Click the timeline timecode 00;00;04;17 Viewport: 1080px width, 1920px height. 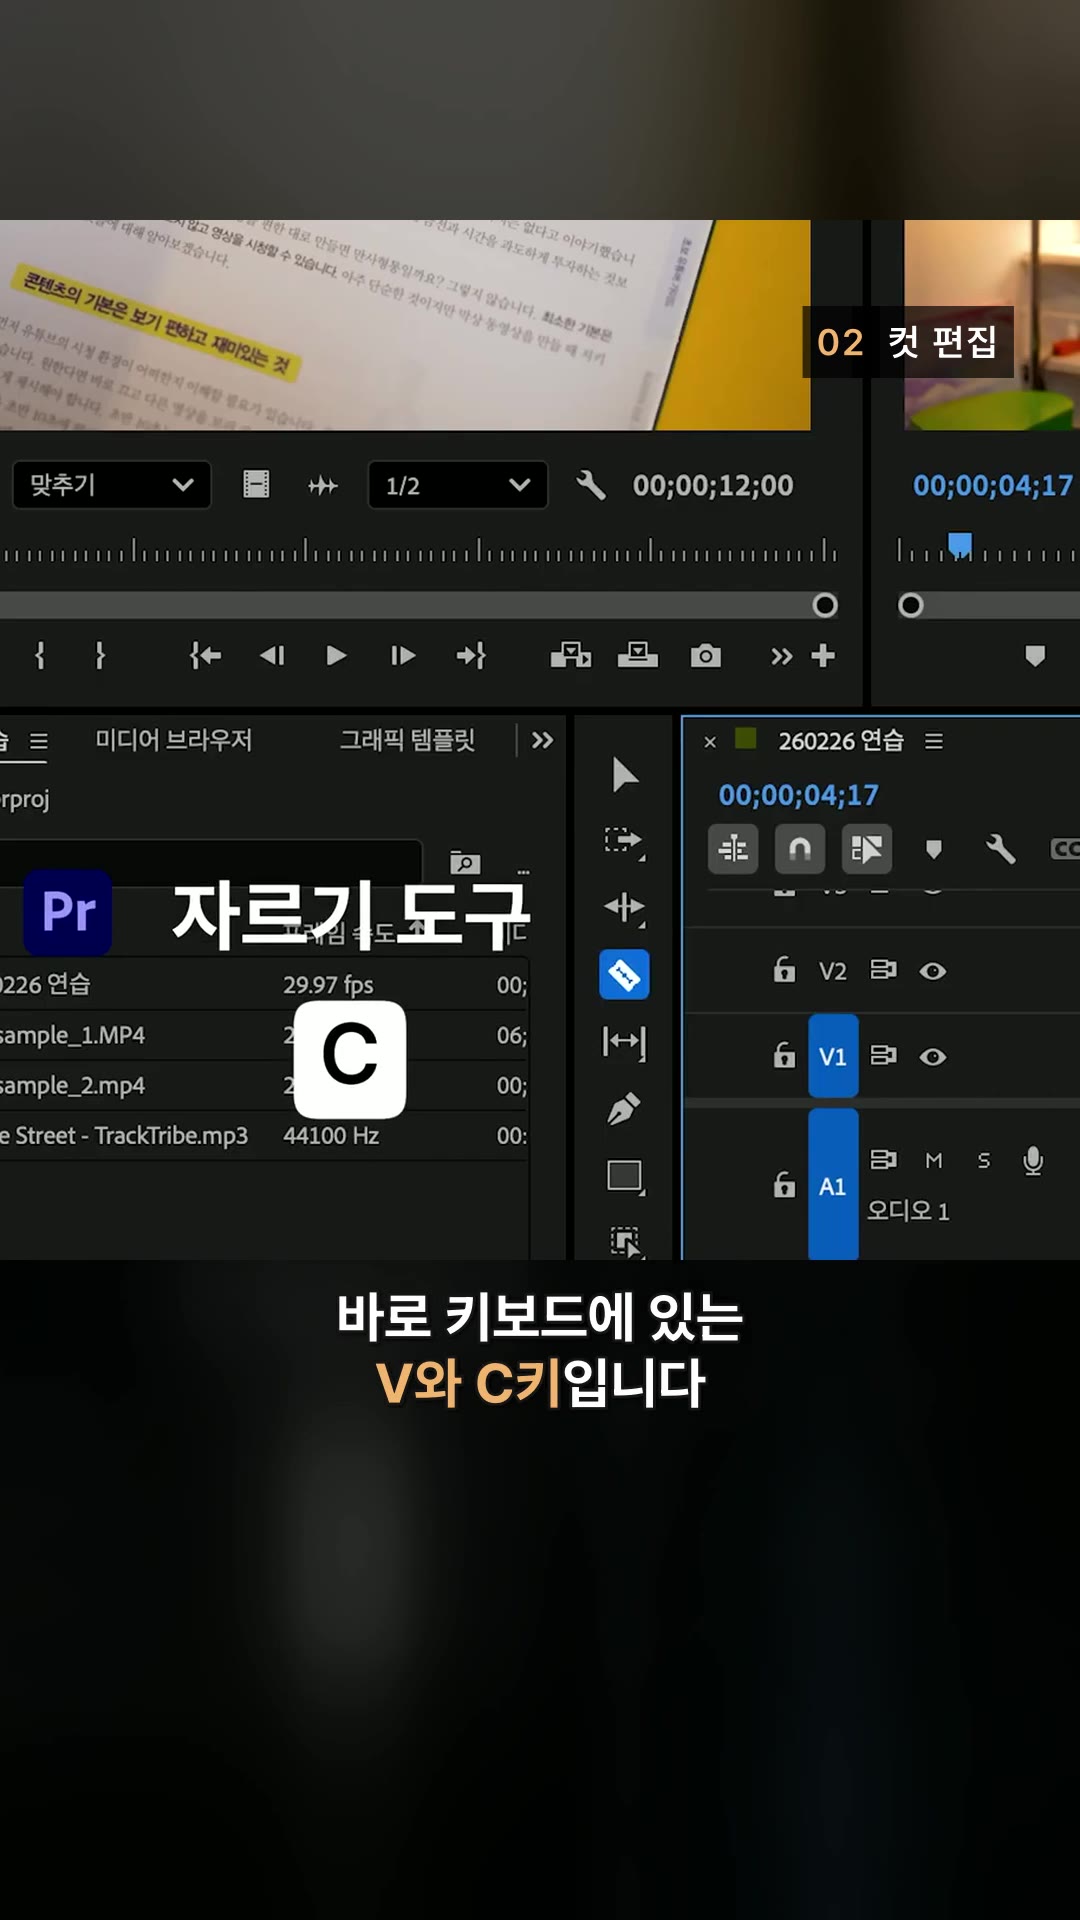pyautogui.click(x=798, y=795)
